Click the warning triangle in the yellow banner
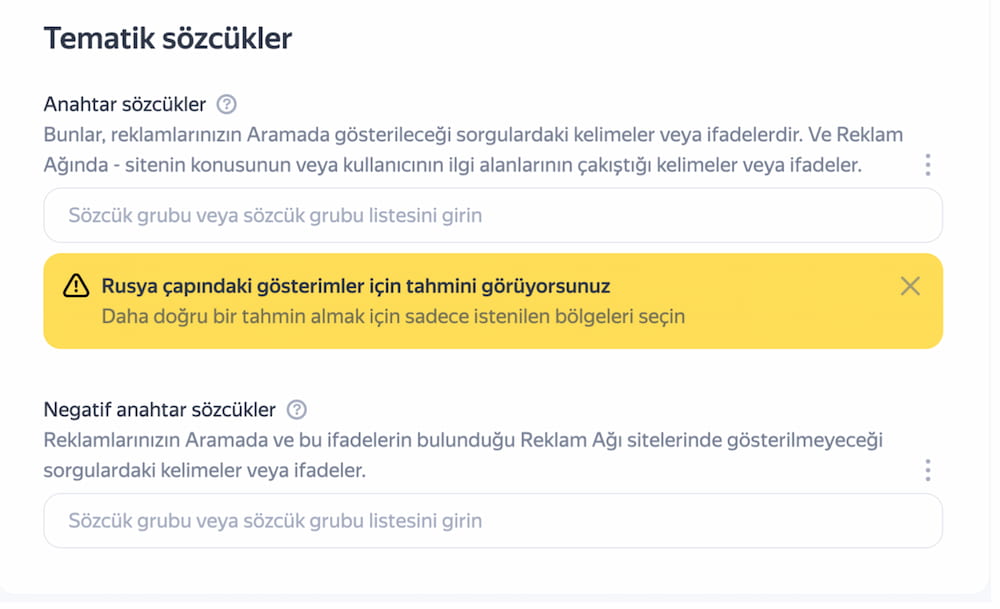1000x609 pixels. [x=76, y=286]
